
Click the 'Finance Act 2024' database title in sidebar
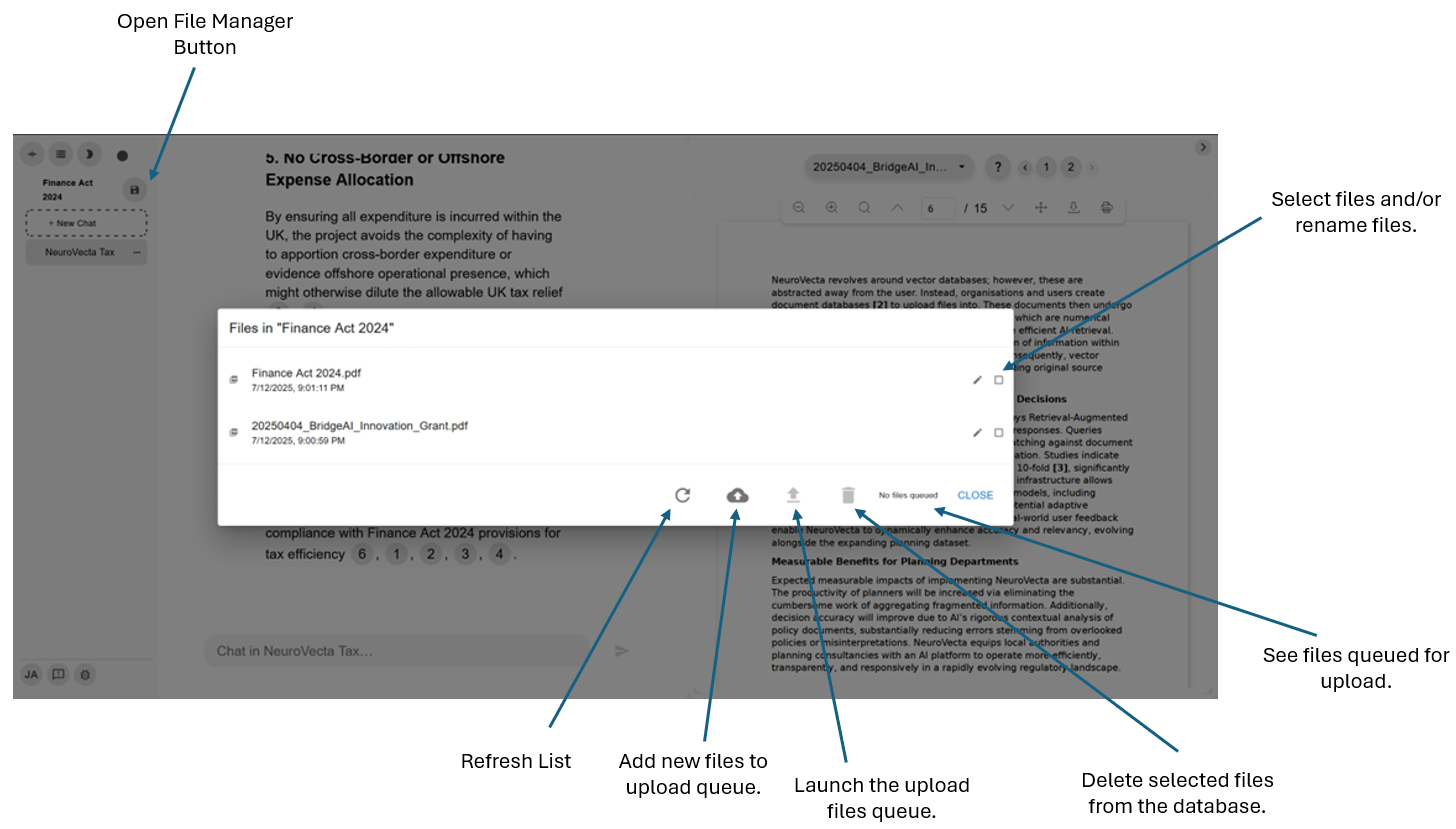coord(67,190)
